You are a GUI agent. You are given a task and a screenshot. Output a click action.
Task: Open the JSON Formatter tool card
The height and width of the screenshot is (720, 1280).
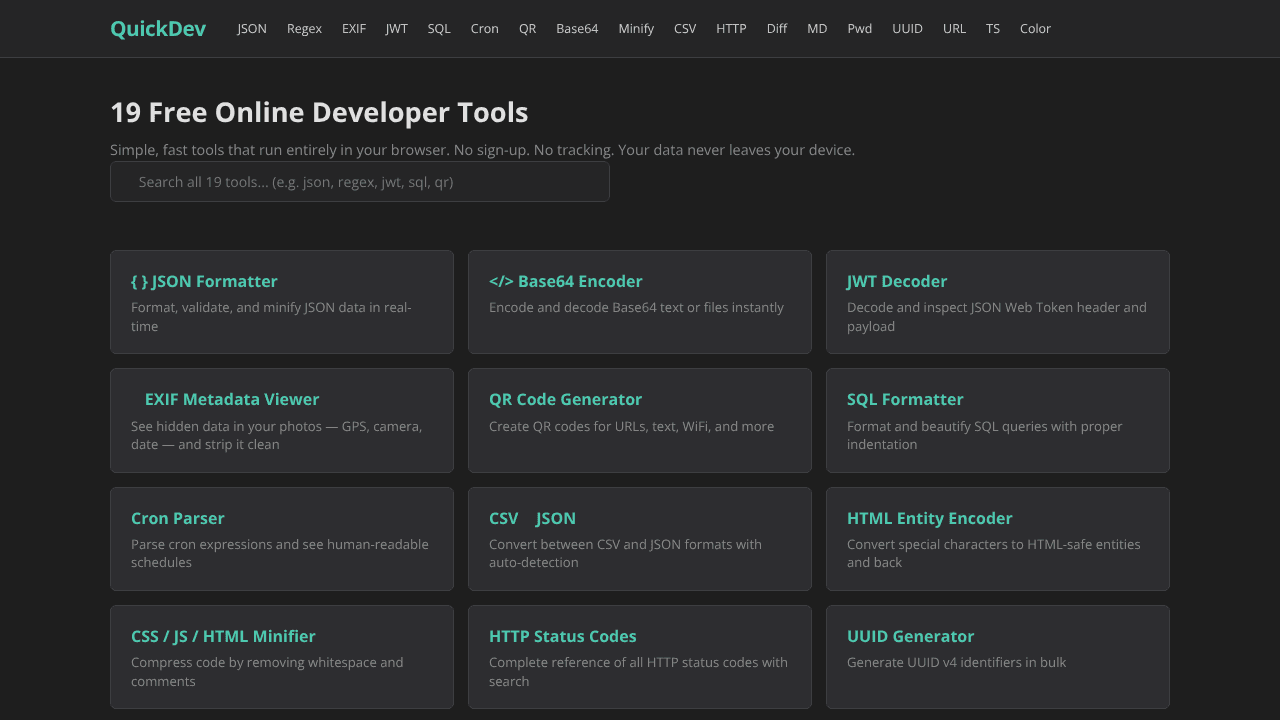pos(282,302)
